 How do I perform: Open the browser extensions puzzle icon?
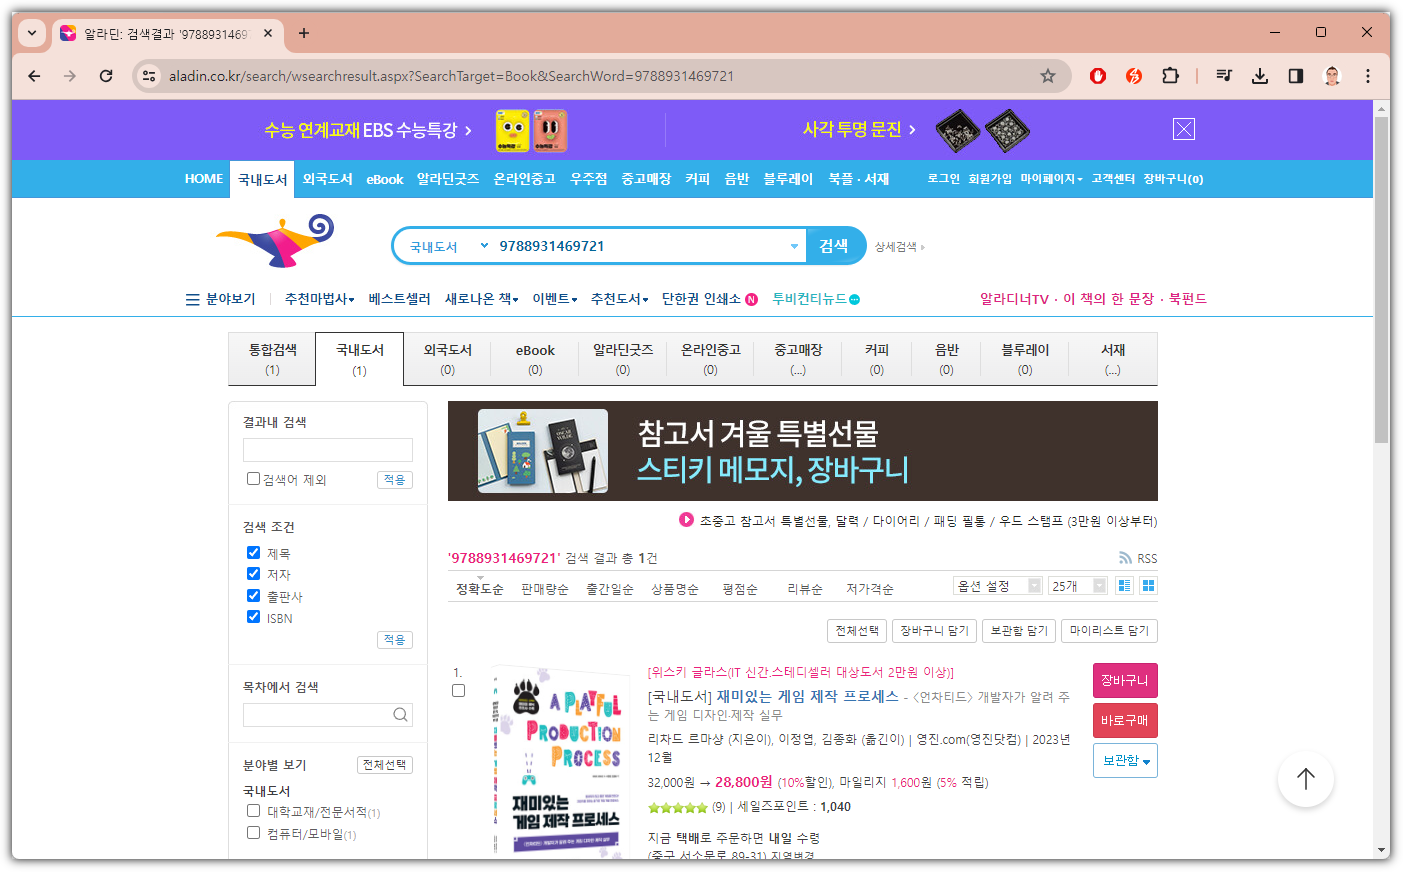pyautogui.click(x=1170, y=76)
